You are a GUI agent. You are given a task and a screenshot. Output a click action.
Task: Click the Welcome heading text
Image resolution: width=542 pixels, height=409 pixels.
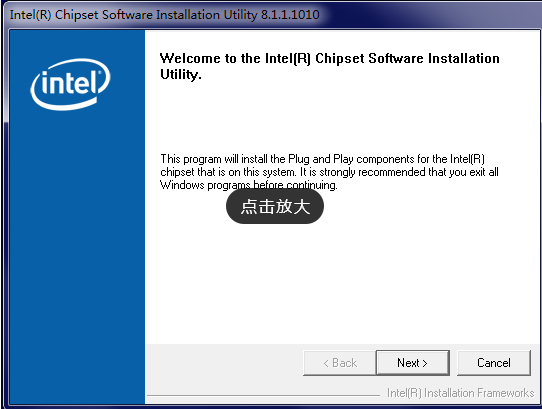[x=329, y=66]
